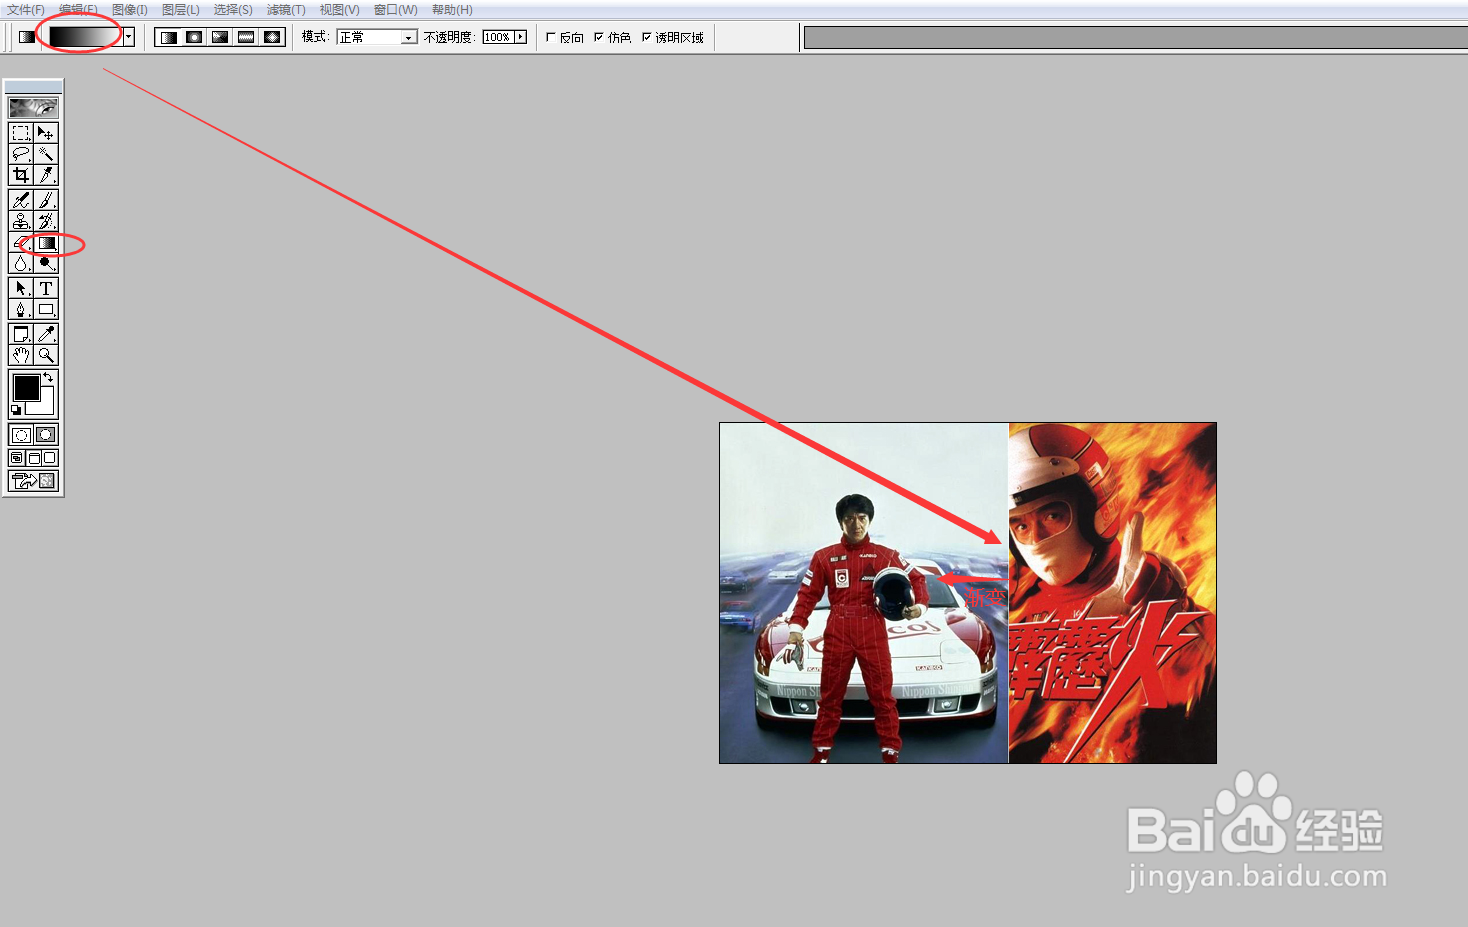
Task: Select the Type tool
Action: point(46,288)
